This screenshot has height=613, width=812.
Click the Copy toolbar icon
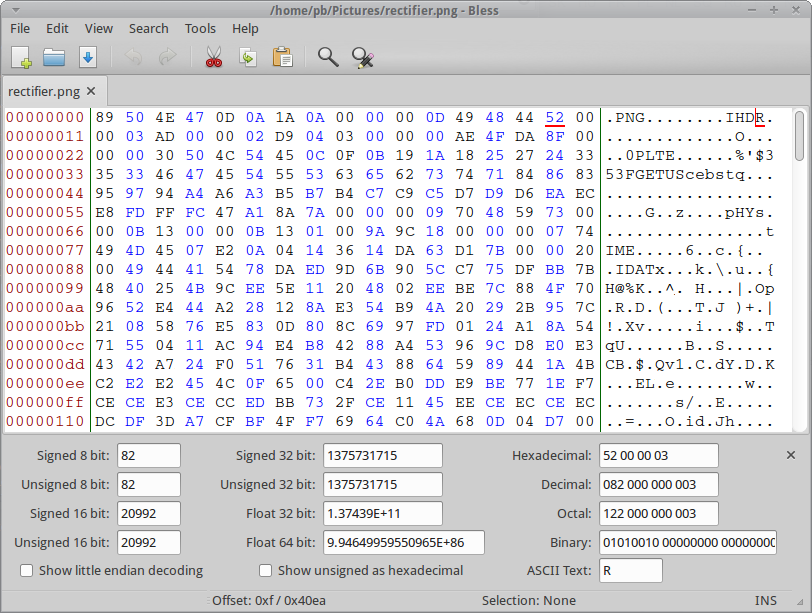247,57
